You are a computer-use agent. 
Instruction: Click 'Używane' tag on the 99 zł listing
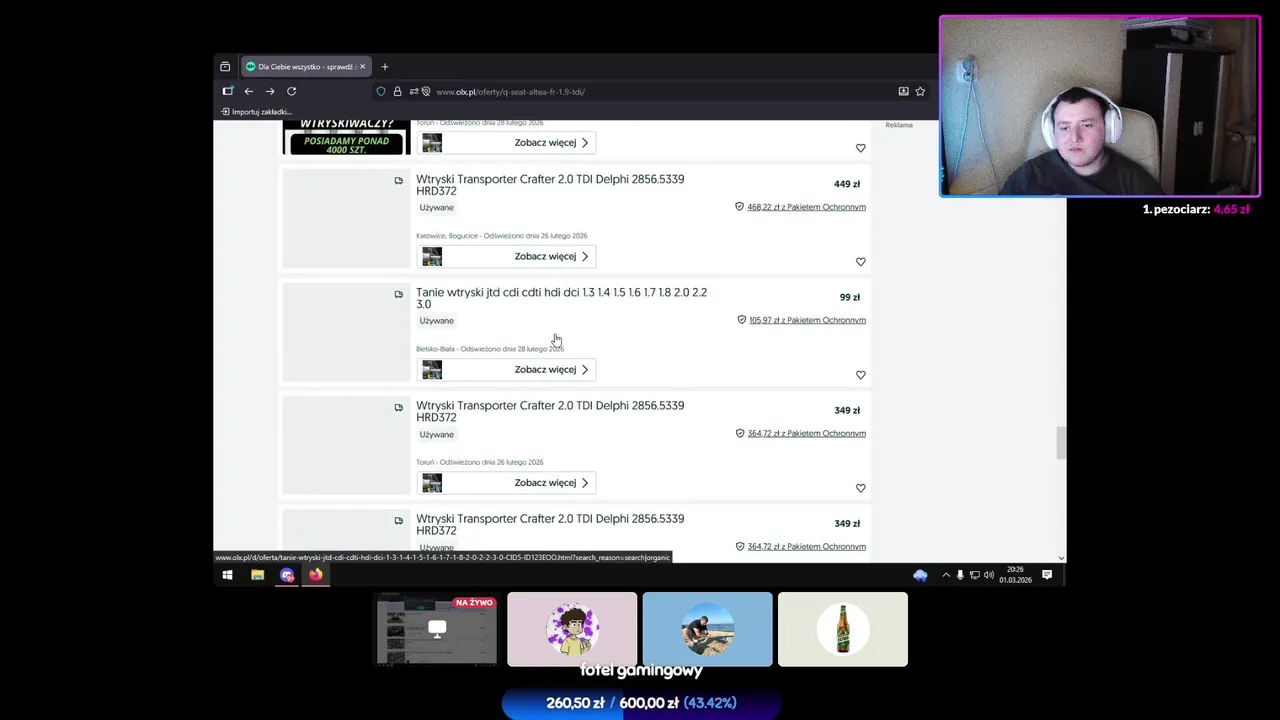point(437,321)
